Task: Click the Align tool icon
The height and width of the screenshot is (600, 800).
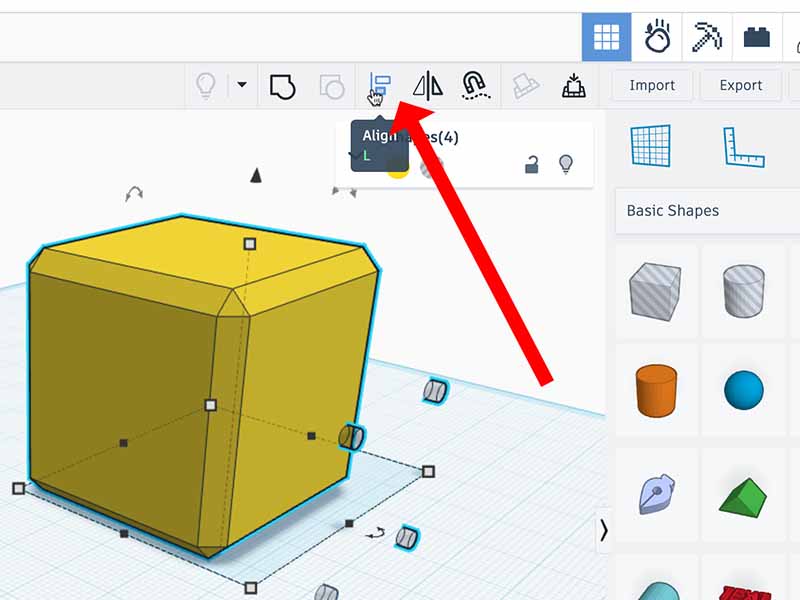Action: pyautogui.click(x=379, y=86)
